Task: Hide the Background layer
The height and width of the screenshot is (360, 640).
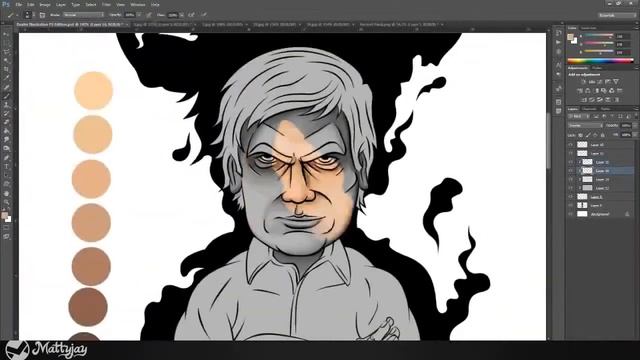Action: tap(571, 214)
